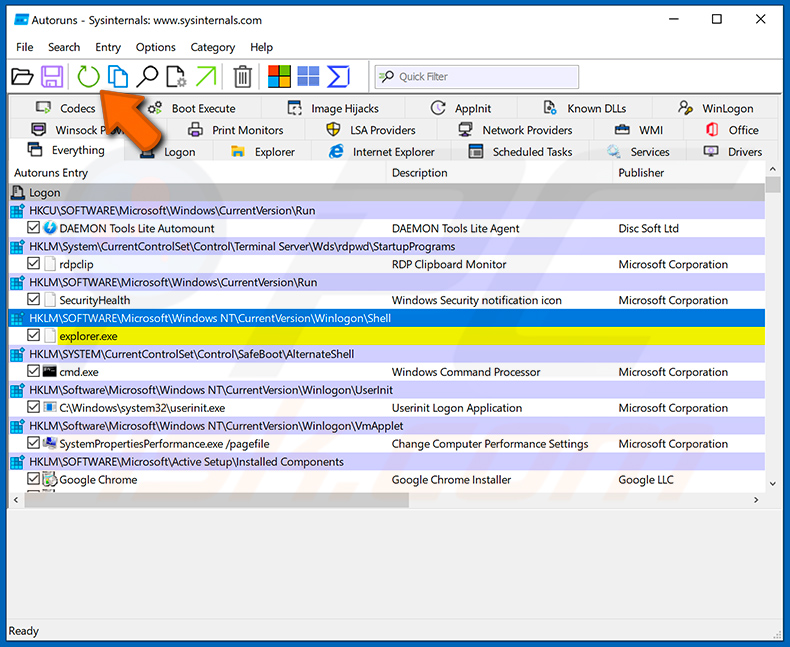Switch to the Internet Explorer tab
Viewport: 790px width, 647px height.
pos(381,152)
